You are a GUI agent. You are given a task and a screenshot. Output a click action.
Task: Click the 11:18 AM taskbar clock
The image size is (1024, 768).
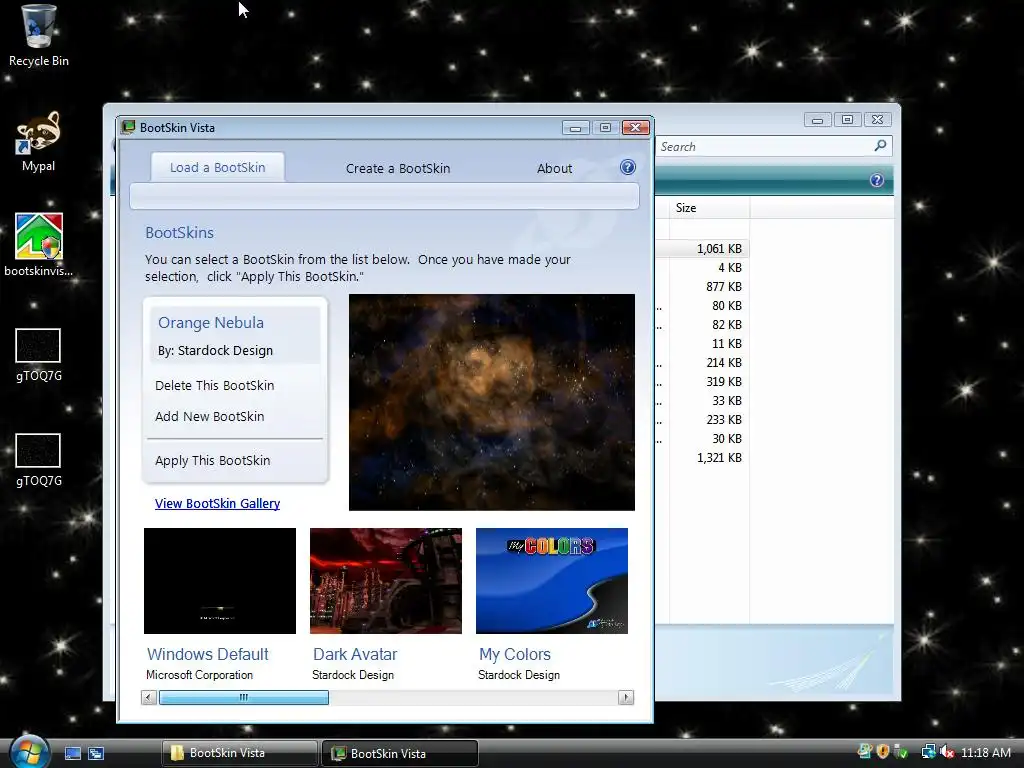(x=985, y=752)
